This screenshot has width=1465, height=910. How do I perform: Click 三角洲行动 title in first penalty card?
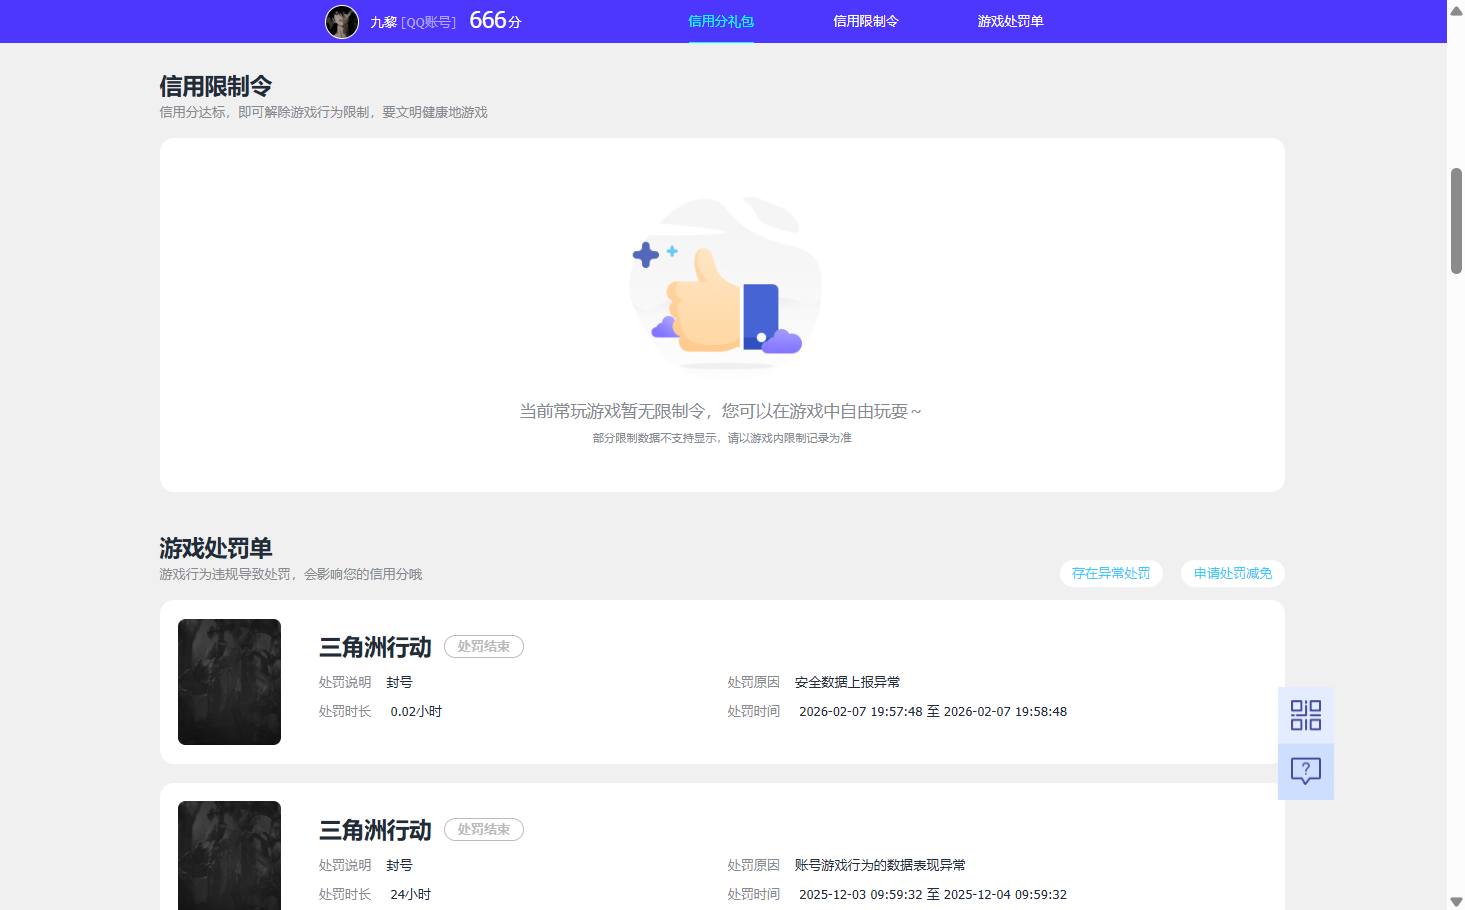pyautogui.click(x=375, y=647)
